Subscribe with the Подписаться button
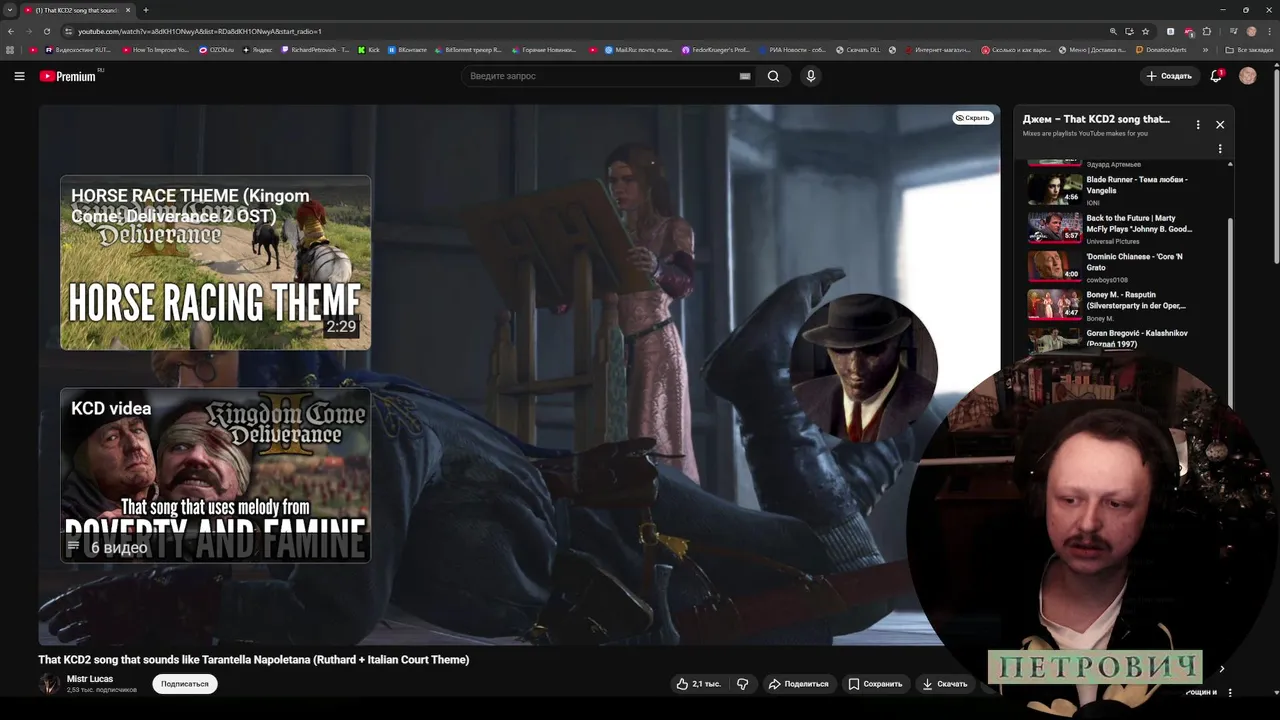 [x=185, y=684]
